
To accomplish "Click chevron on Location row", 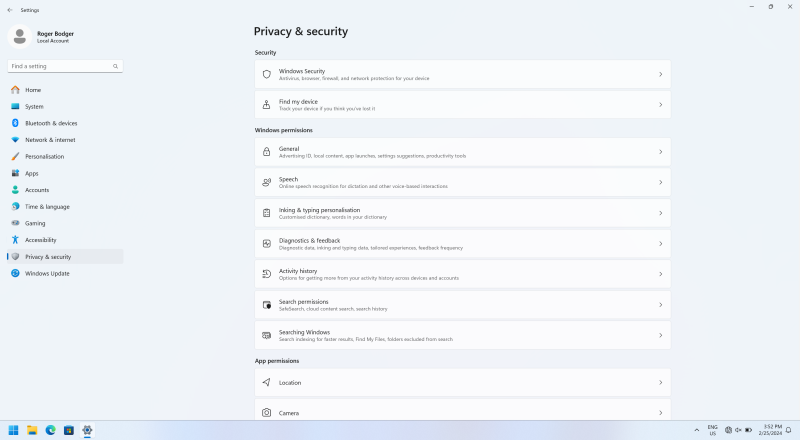I will click(x=660, y=382).
